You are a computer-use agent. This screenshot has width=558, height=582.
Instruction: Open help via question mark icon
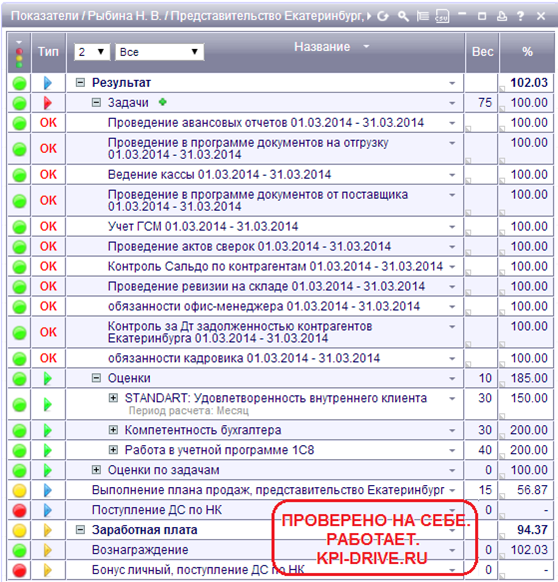(521, 16)
